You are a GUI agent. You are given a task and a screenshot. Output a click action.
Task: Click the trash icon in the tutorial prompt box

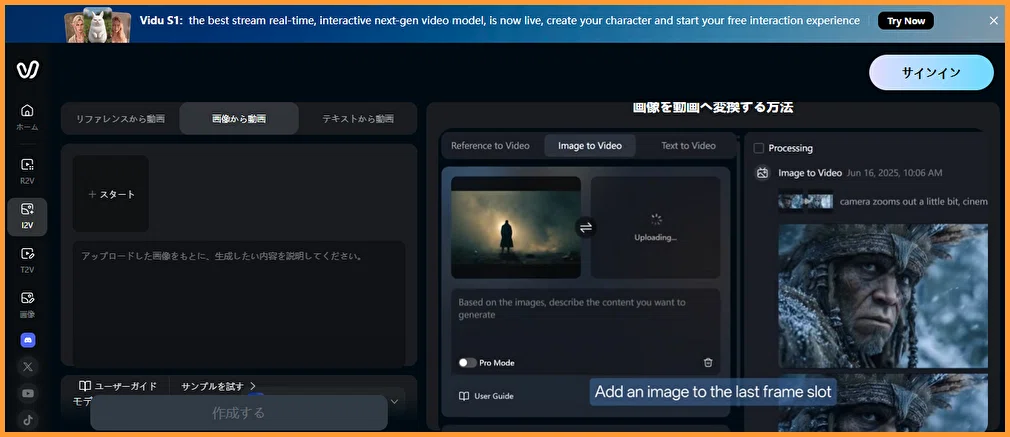click(x=708, y=363)
